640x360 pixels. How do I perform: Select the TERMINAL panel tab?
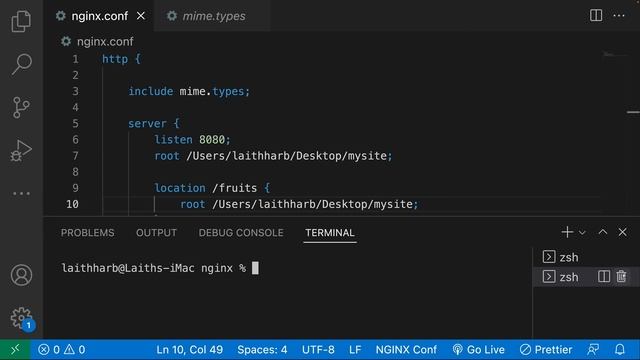click(330, 233)
